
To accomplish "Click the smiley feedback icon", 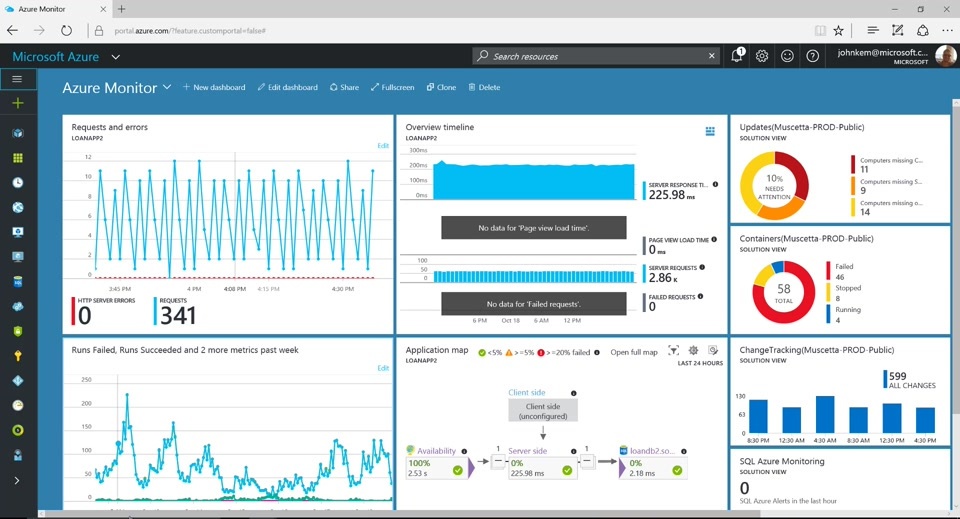I will click(787, 56).
